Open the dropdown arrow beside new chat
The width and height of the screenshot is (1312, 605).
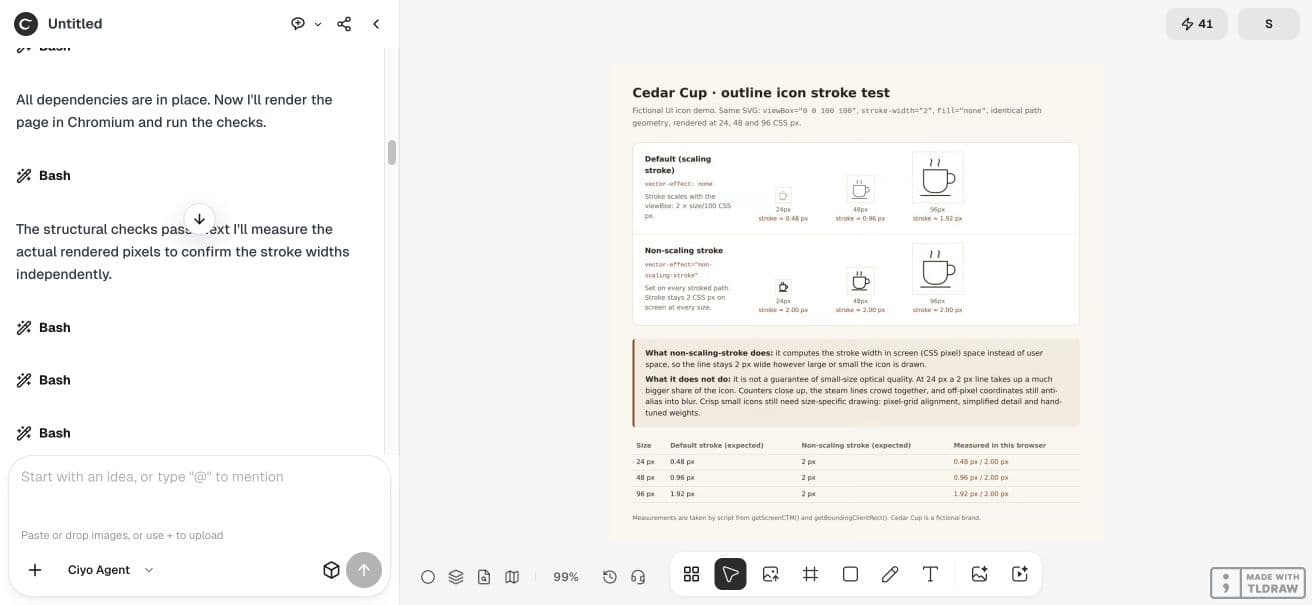coord(318,24)
